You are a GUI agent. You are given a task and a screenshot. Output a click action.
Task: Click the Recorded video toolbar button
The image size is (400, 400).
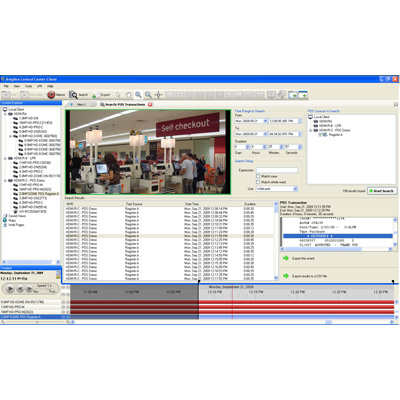(32, 95)
